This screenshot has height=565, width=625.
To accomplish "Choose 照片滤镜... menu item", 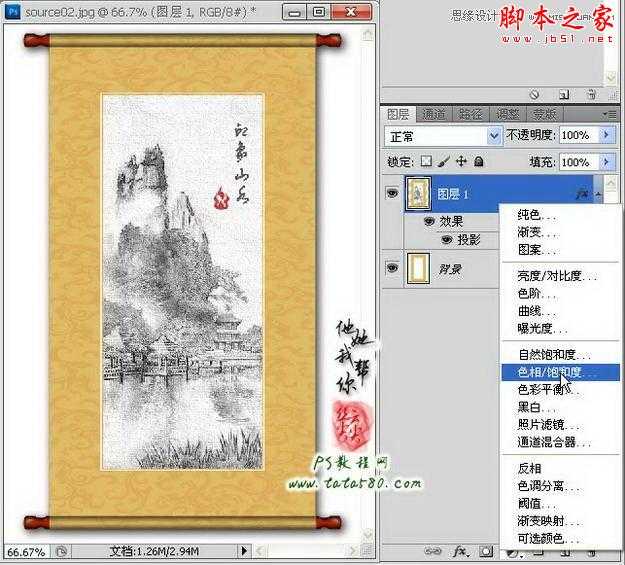I will (560, 425).
